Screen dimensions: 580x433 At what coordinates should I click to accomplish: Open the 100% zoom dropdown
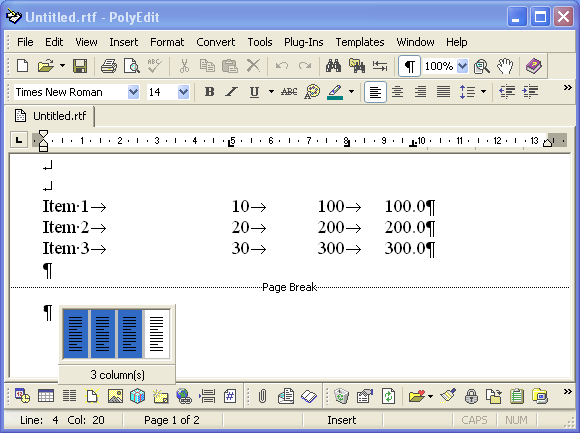click(x=462, y=66)
